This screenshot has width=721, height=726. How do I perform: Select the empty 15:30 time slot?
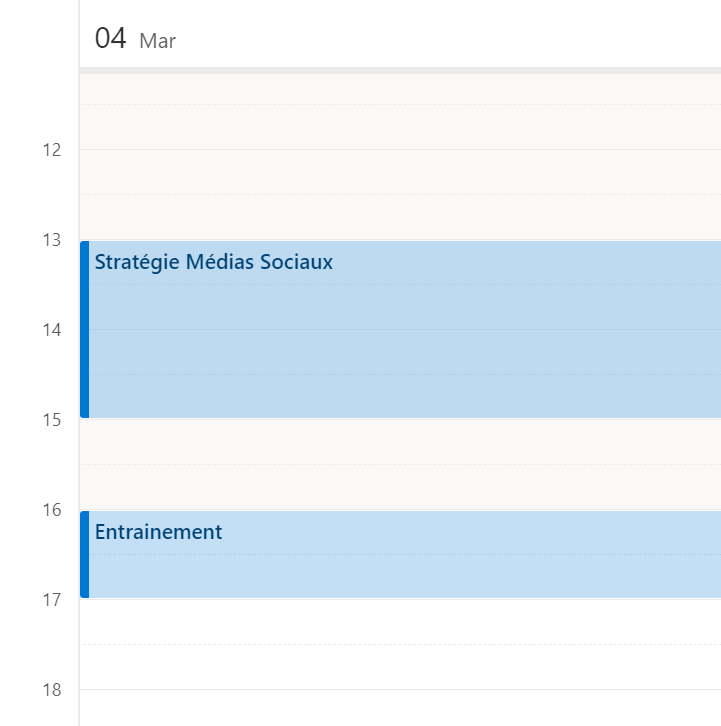(x=400, y=487)
